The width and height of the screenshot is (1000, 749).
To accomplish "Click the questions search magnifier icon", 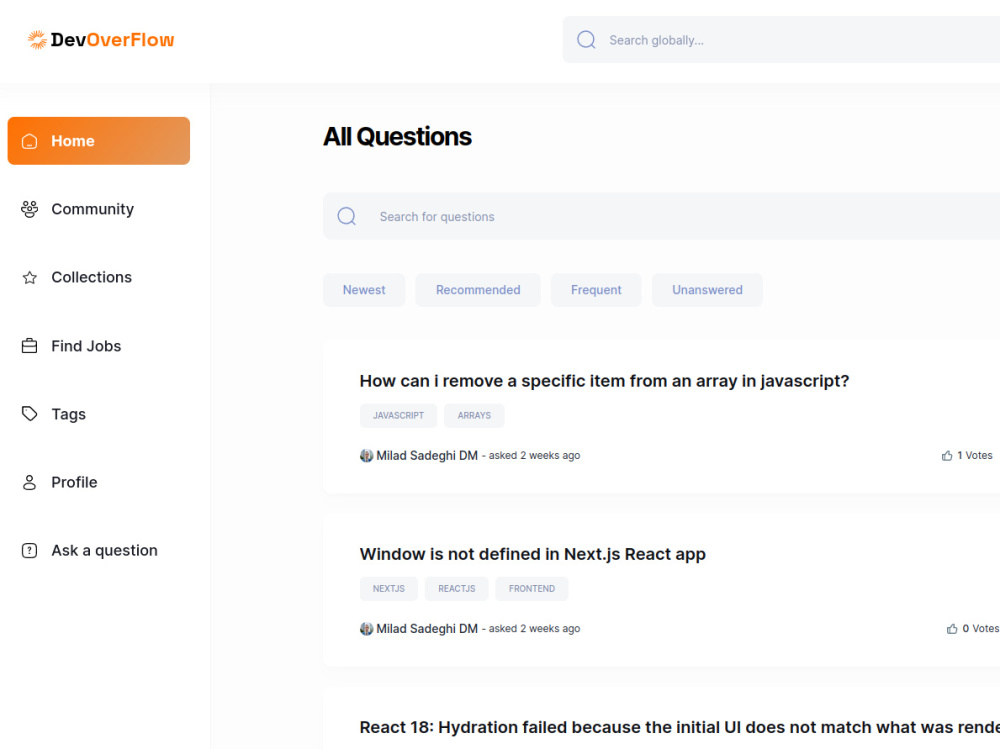I will [x=347, y=216].
